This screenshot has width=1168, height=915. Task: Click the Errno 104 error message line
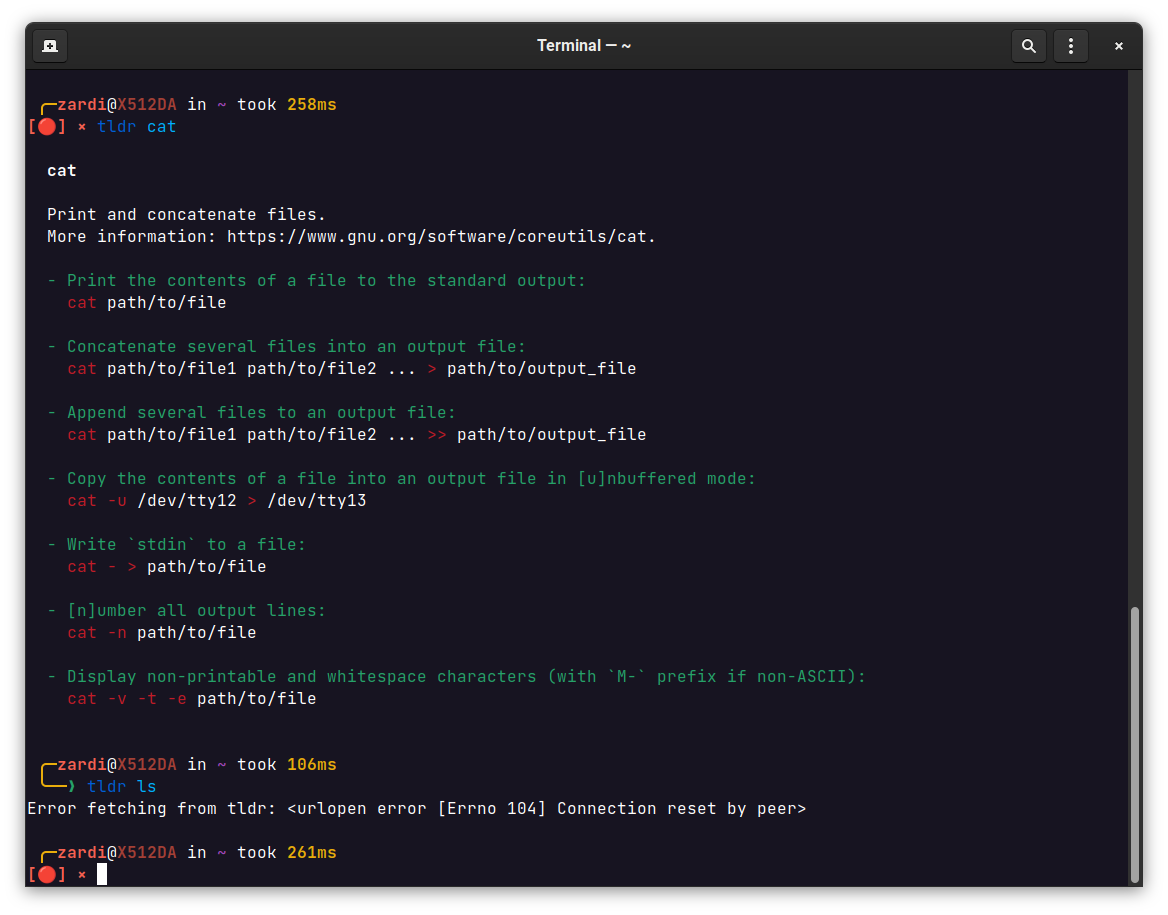point(417,808)
